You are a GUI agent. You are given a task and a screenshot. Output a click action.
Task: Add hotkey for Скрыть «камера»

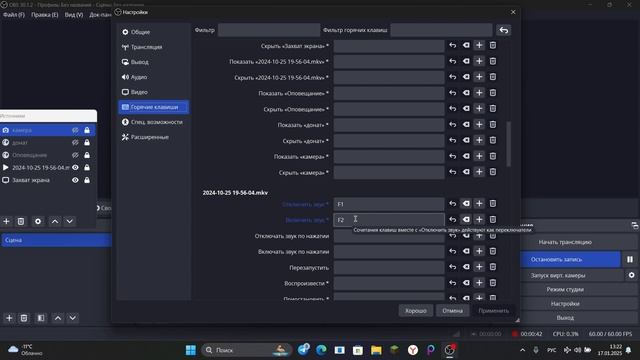(479, 172)
